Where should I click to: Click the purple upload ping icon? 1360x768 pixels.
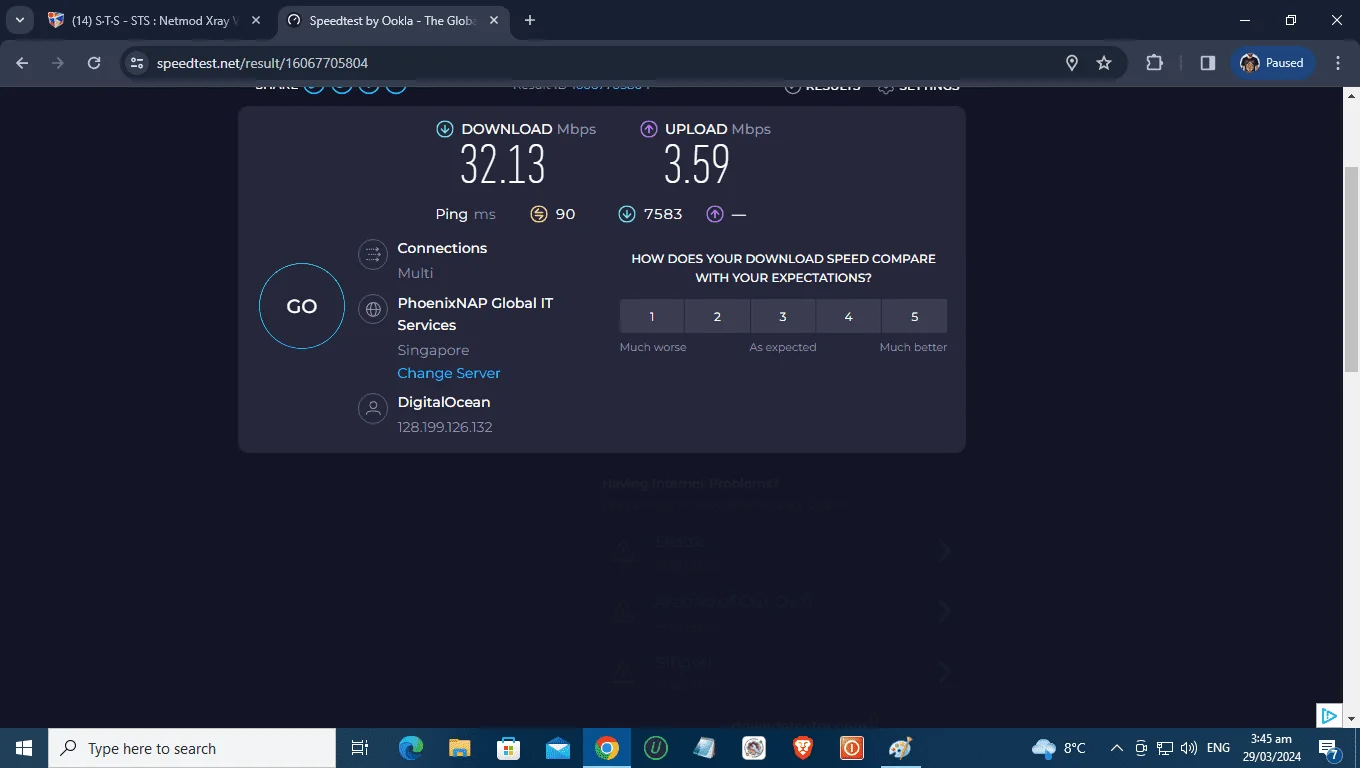[x=715, y=214]
